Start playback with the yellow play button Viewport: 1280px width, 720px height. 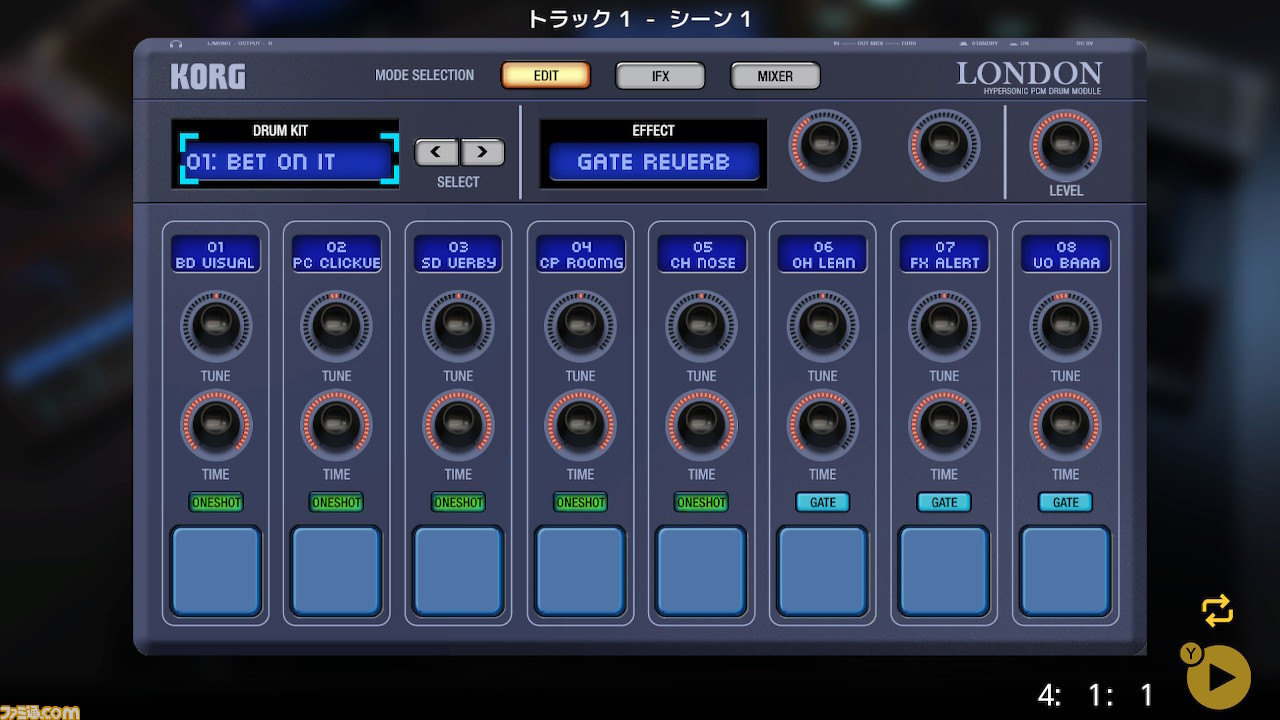coord(1219,677)
